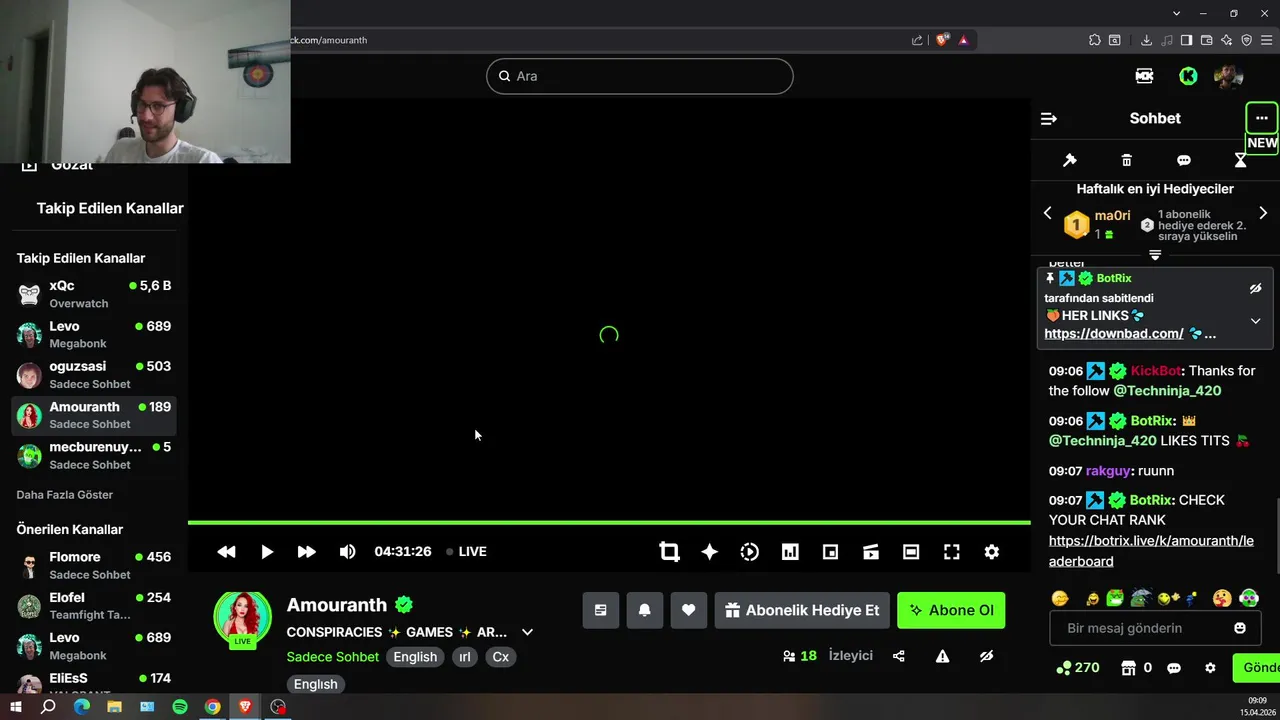Toggle notification bell for Amouranth
1280x720 pixels.
click(645, 610)
